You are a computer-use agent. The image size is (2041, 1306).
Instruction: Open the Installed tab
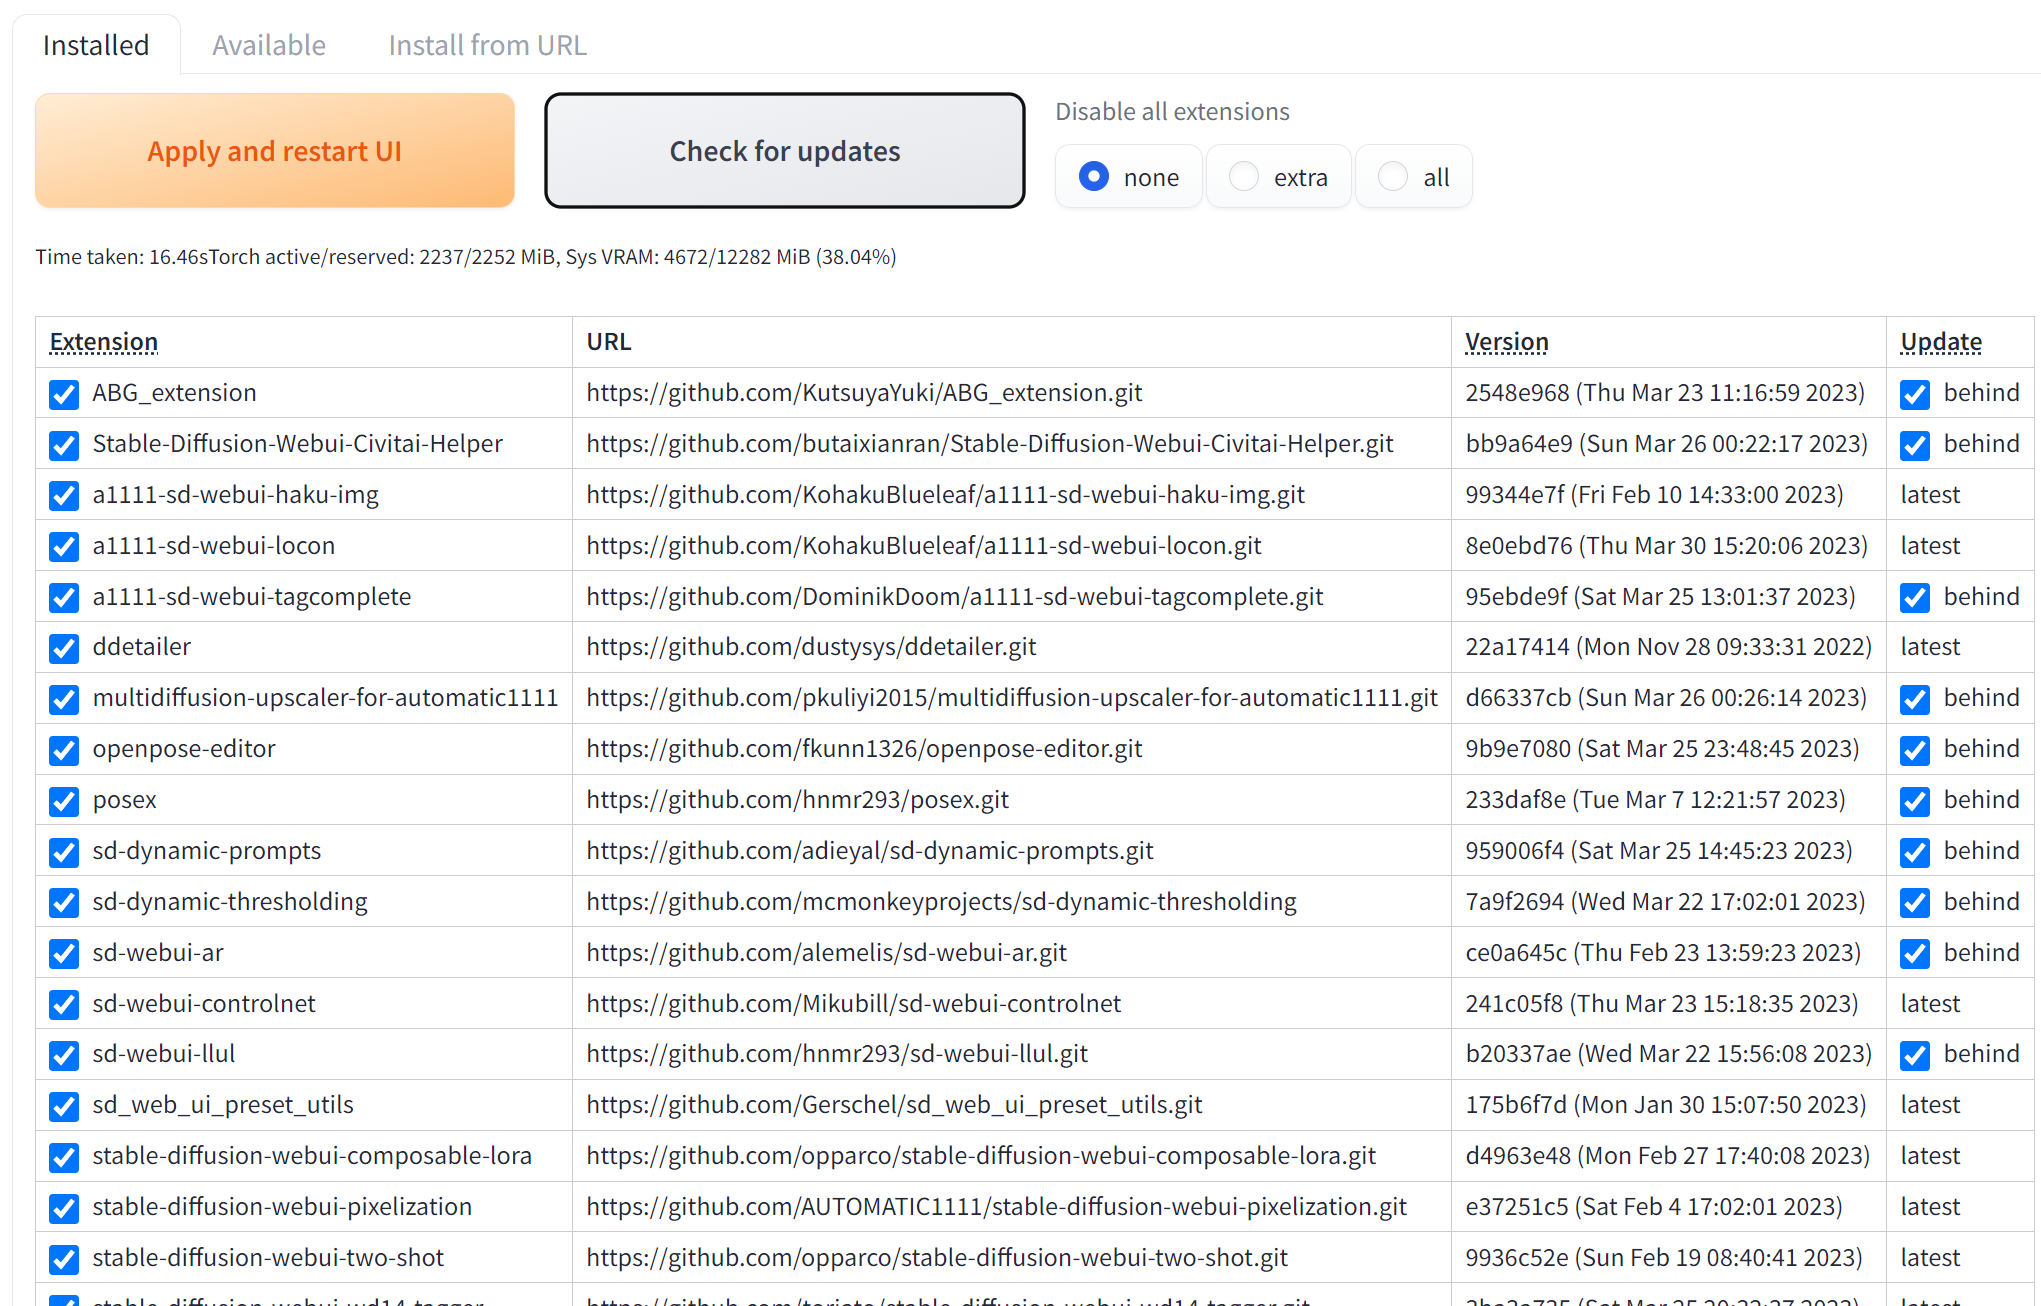pos(96,45)
